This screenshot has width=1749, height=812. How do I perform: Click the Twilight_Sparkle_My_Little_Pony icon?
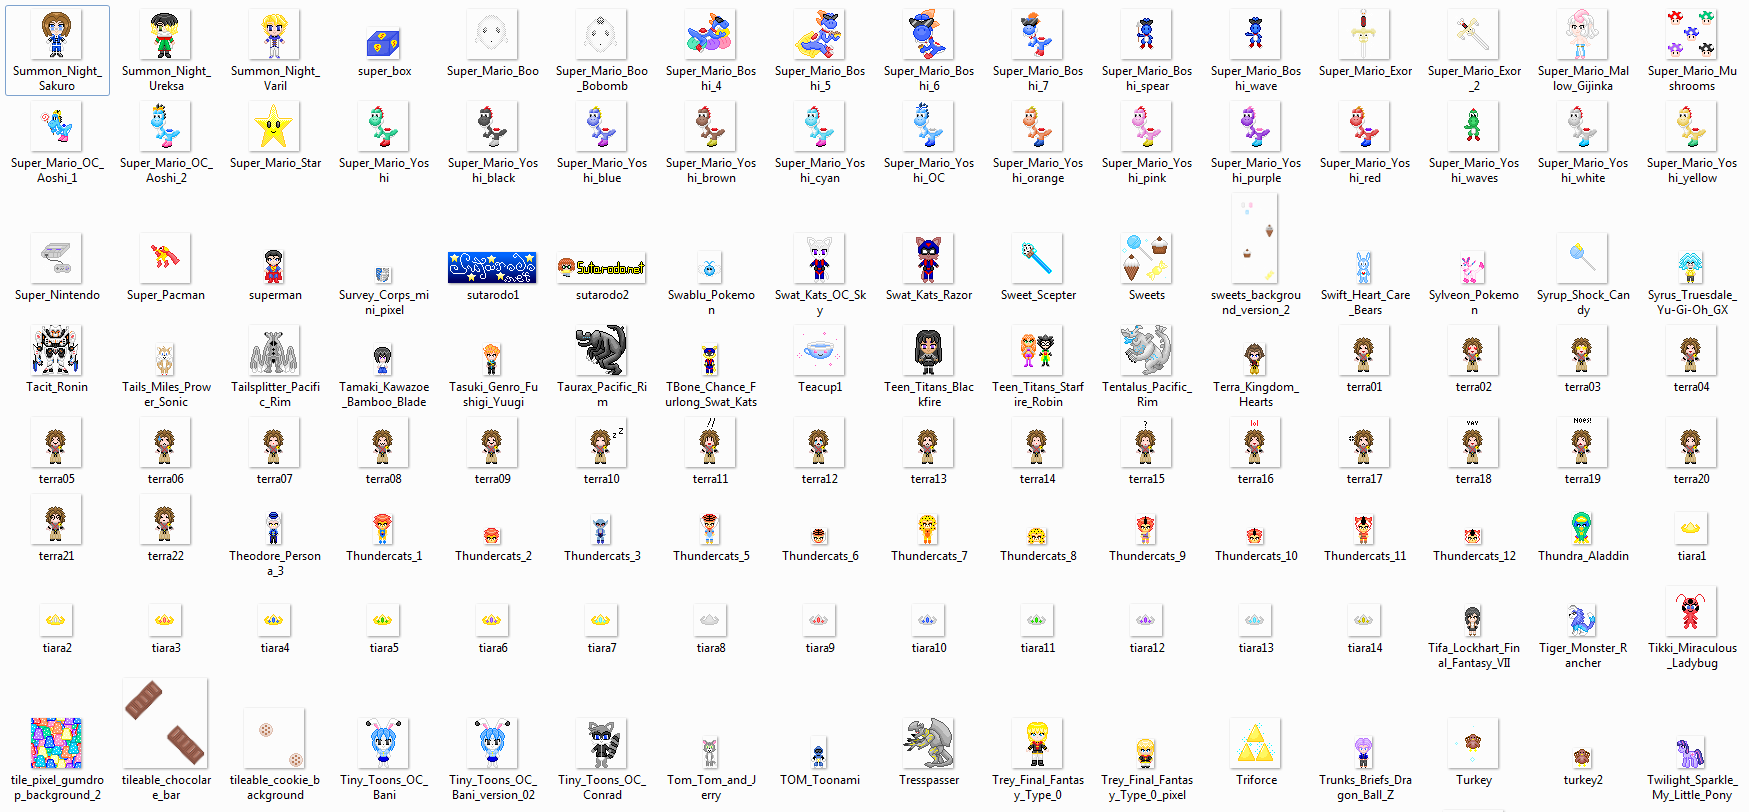1692,753
